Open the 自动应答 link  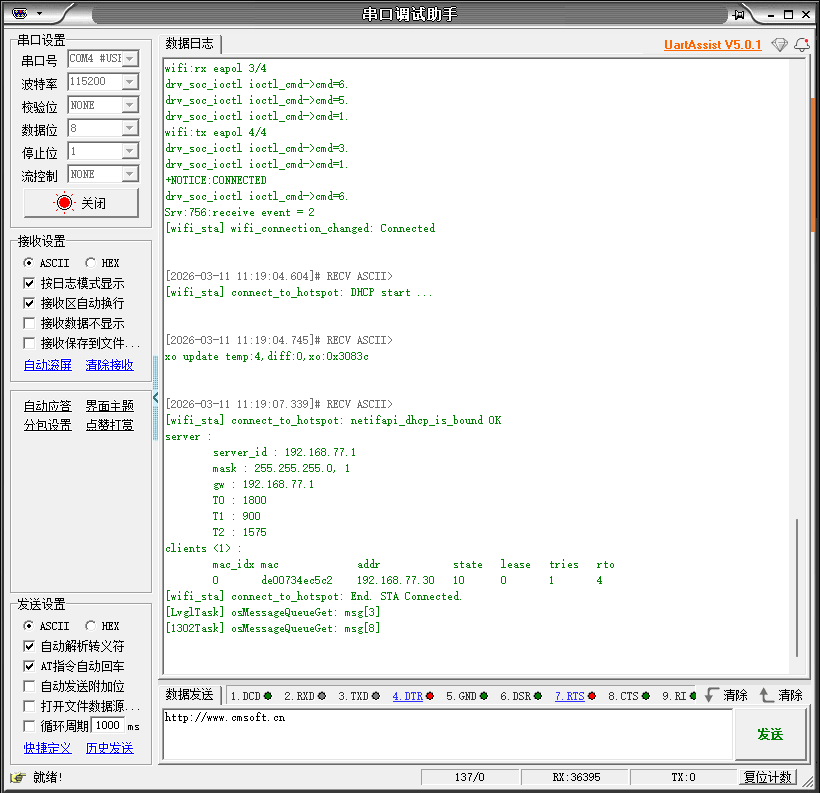pyautogui.click(x=48, y=405)
